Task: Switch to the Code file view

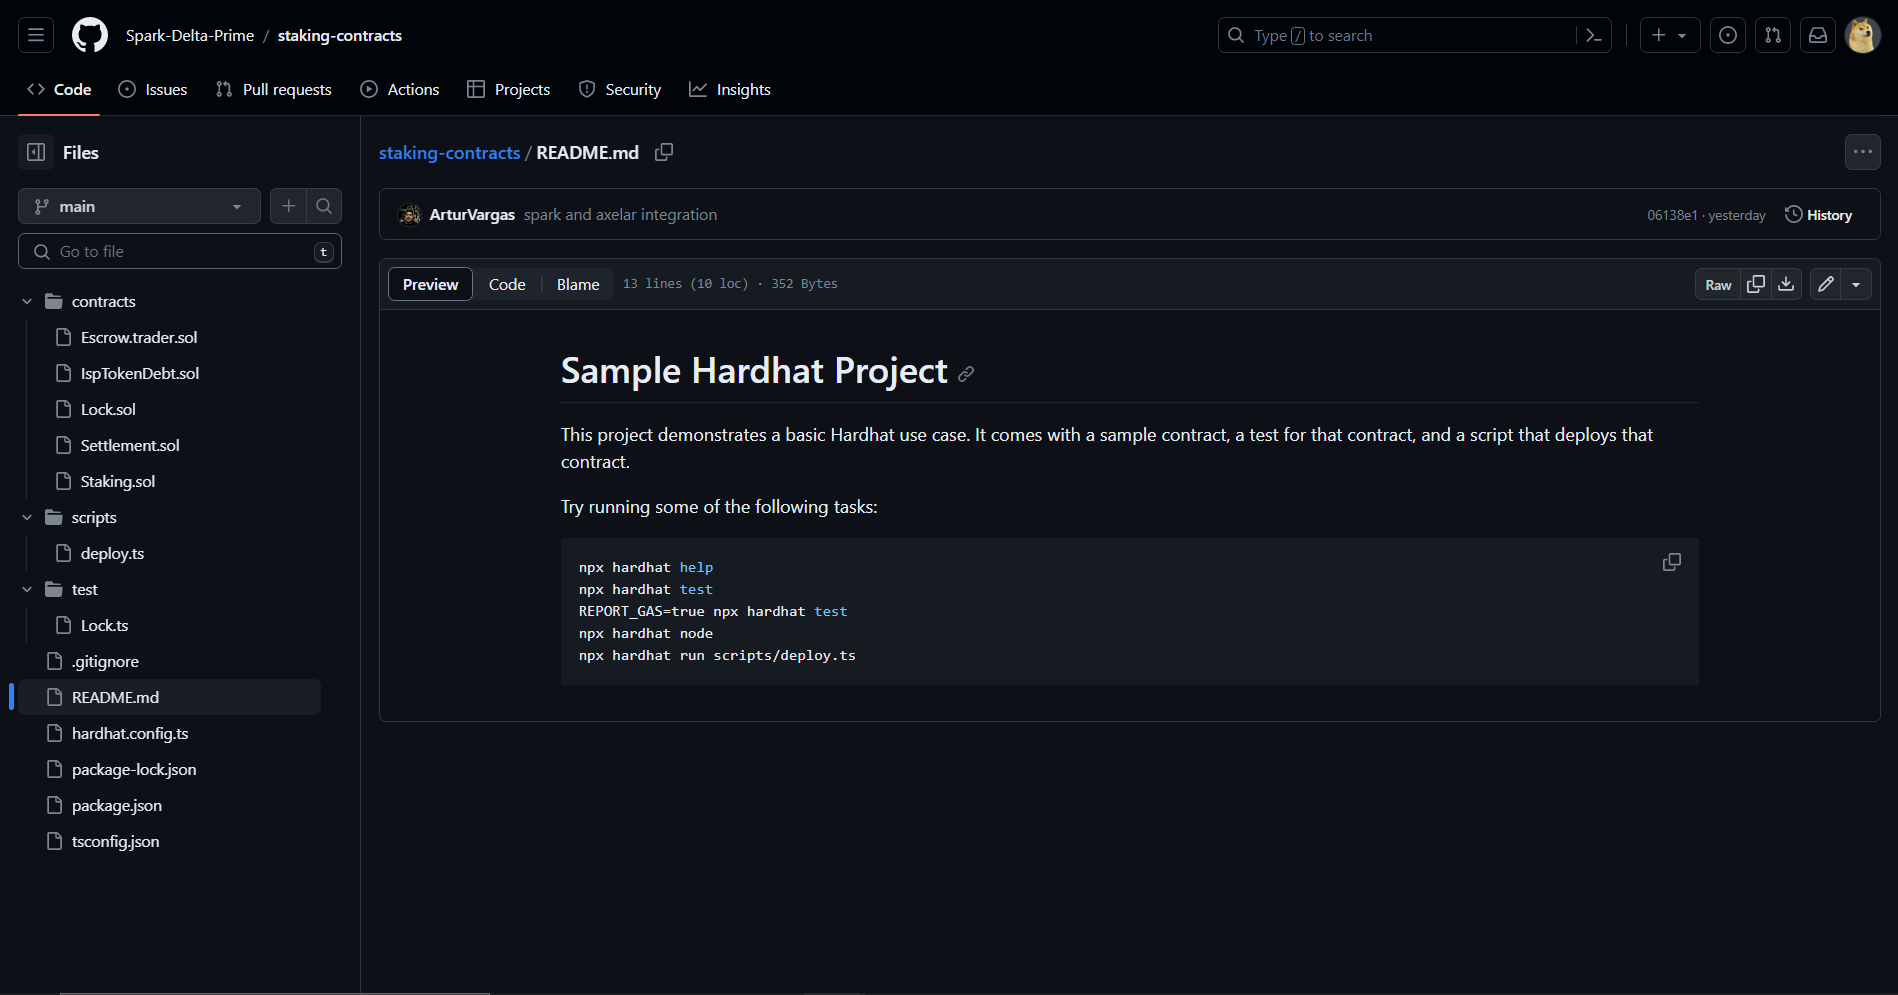Action: pos(507,284)
